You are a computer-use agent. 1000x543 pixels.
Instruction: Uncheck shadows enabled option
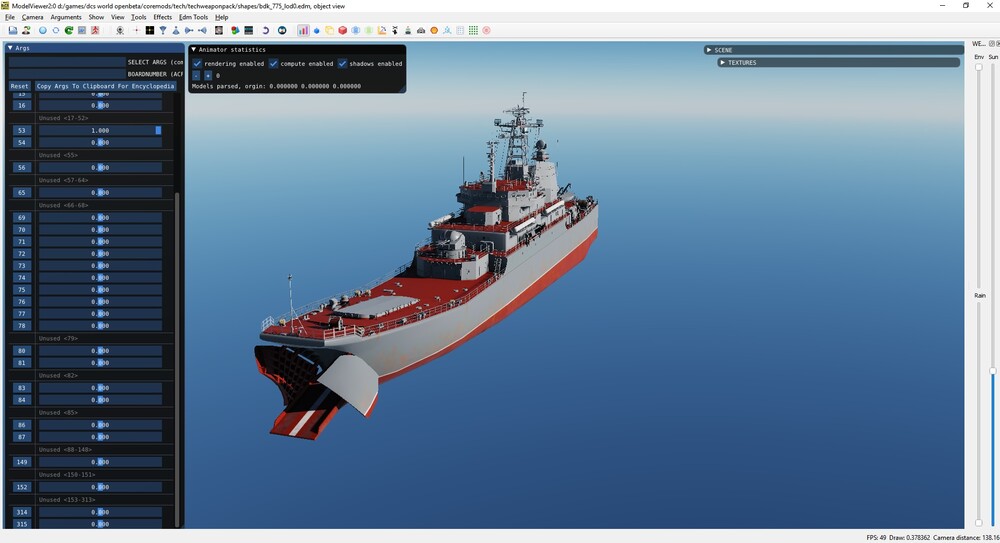coord(342,64)
